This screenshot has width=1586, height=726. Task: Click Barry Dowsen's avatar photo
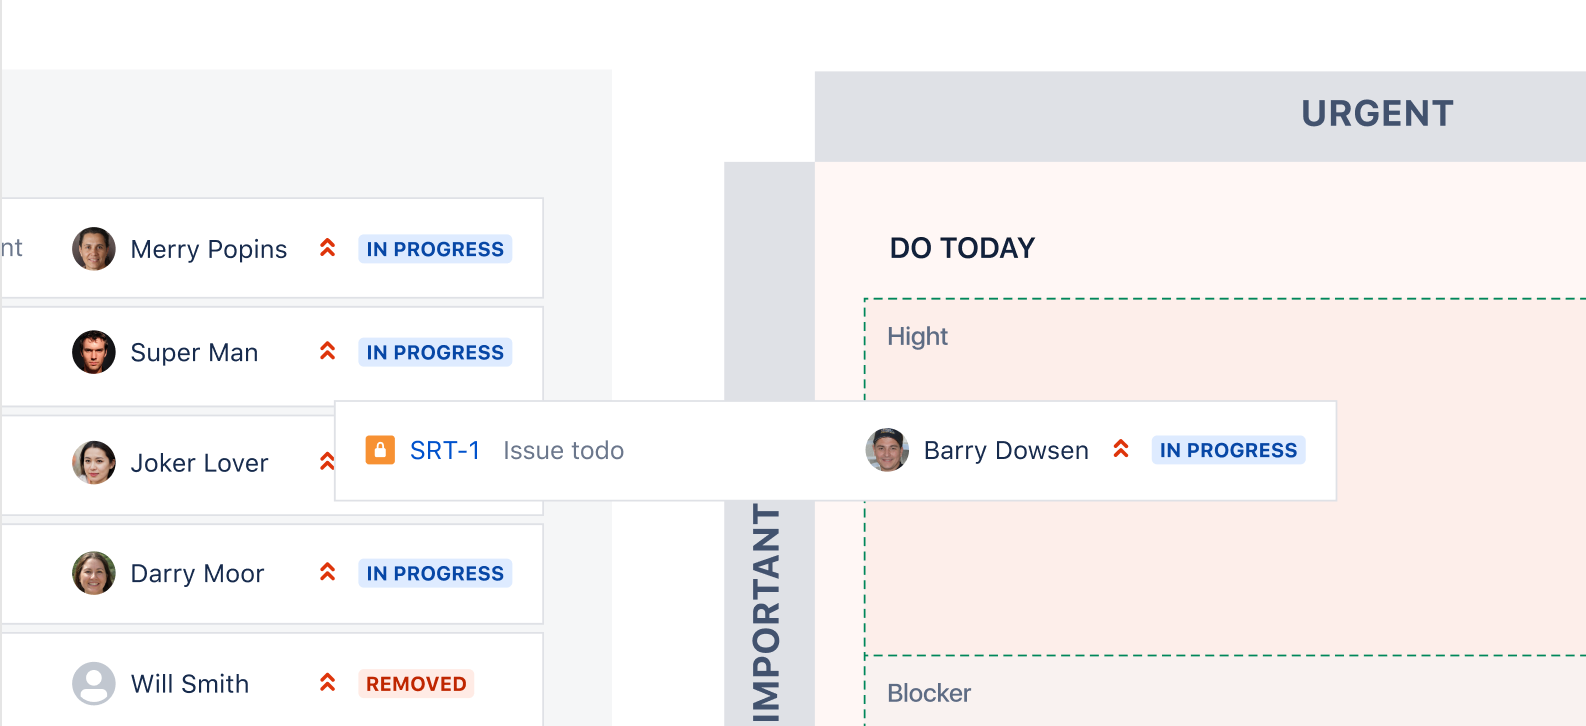[x=887, y=450]
